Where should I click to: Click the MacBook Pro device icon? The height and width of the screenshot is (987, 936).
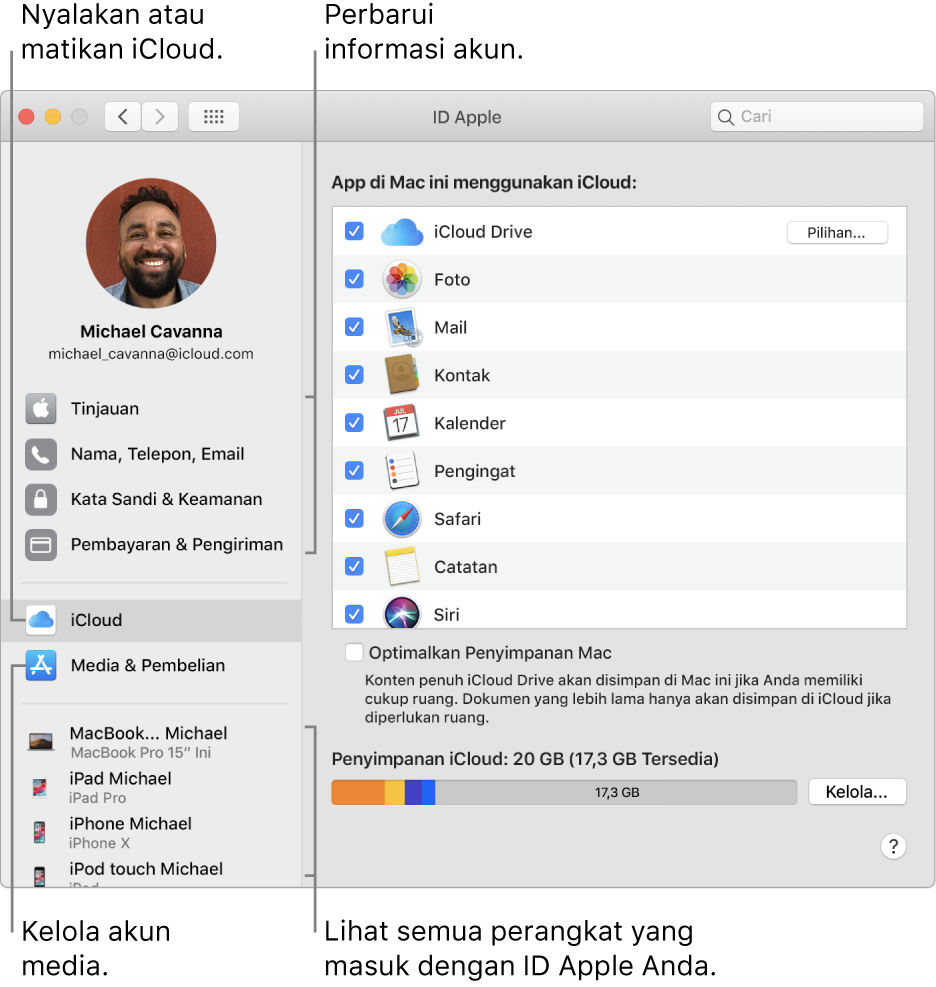(x=40, y=742)
